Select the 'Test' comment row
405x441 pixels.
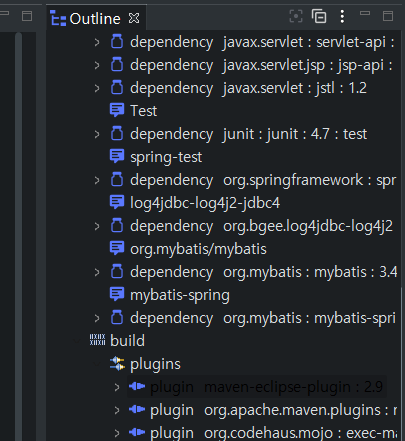[143, 111]
